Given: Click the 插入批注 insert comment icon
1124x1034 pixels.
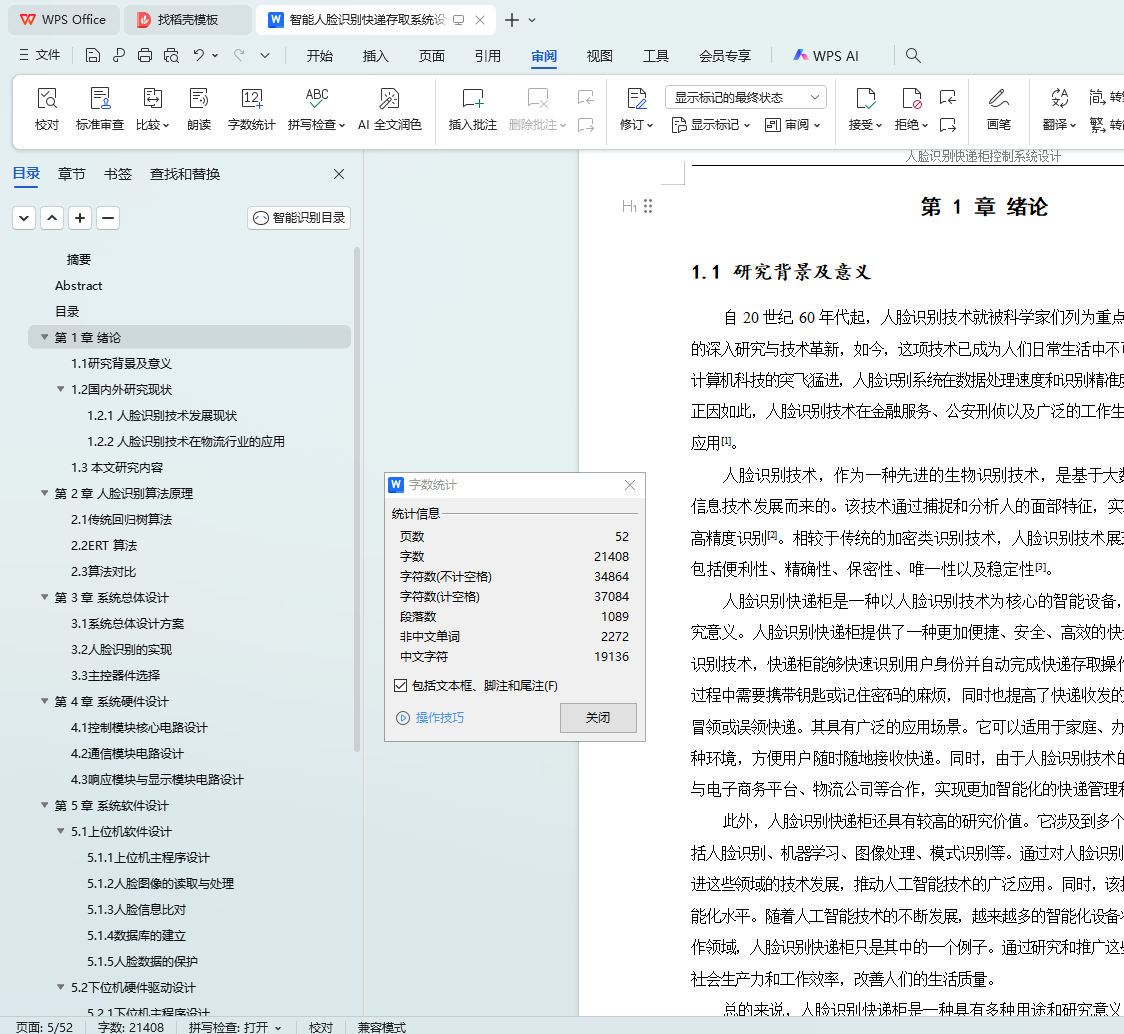Looking at the screenshot, I should (472, 99).
